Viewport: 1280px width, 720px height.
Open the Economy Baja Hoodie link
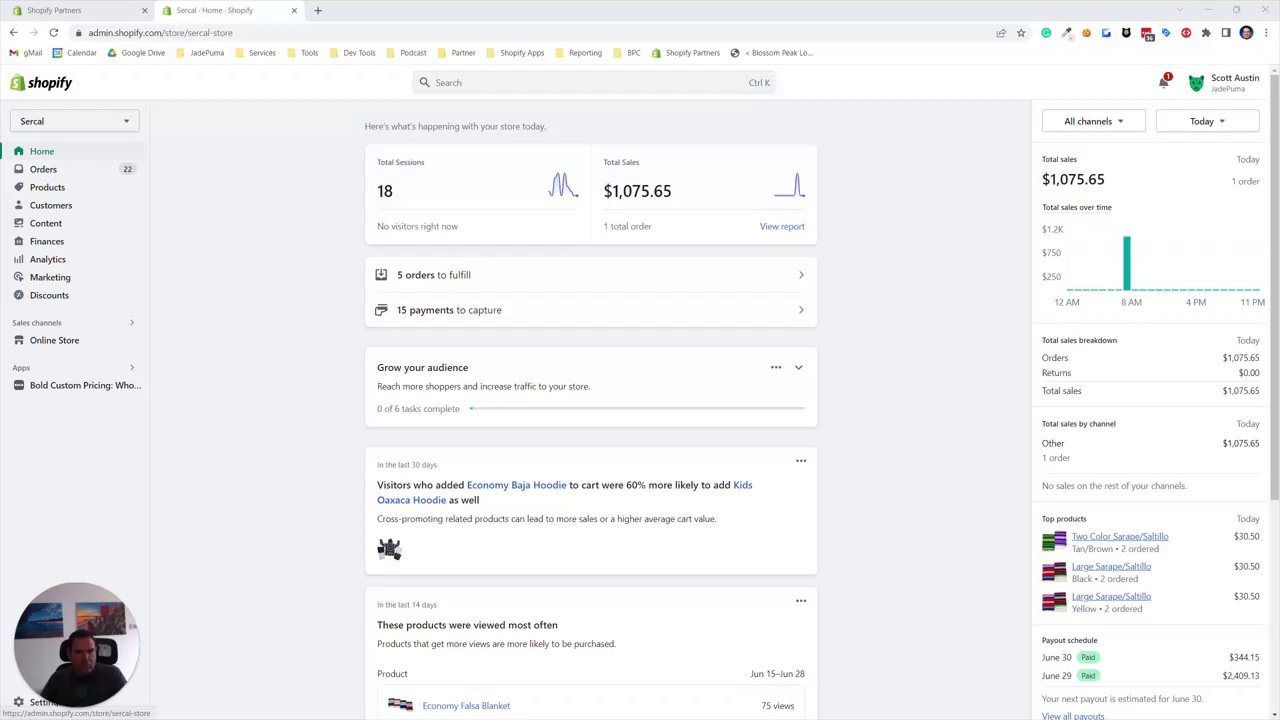tap(516, 485)
